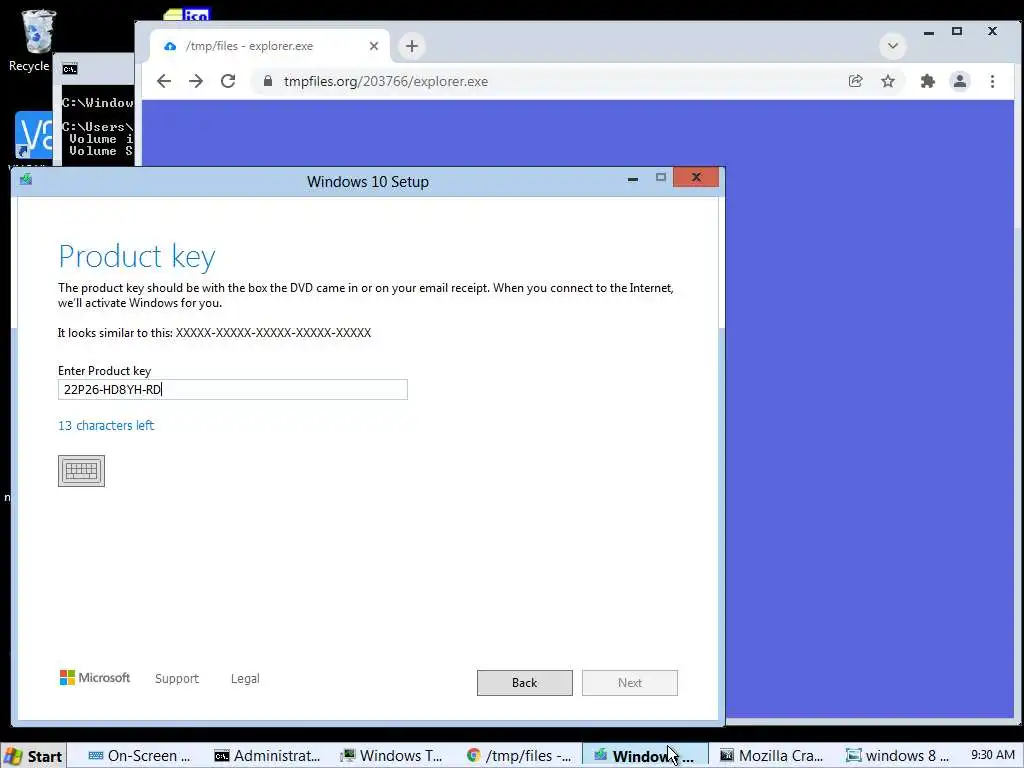
Task: Click the Microsoft logo in Setup footer
Action: pyautogui.click(x=95, y=678)
